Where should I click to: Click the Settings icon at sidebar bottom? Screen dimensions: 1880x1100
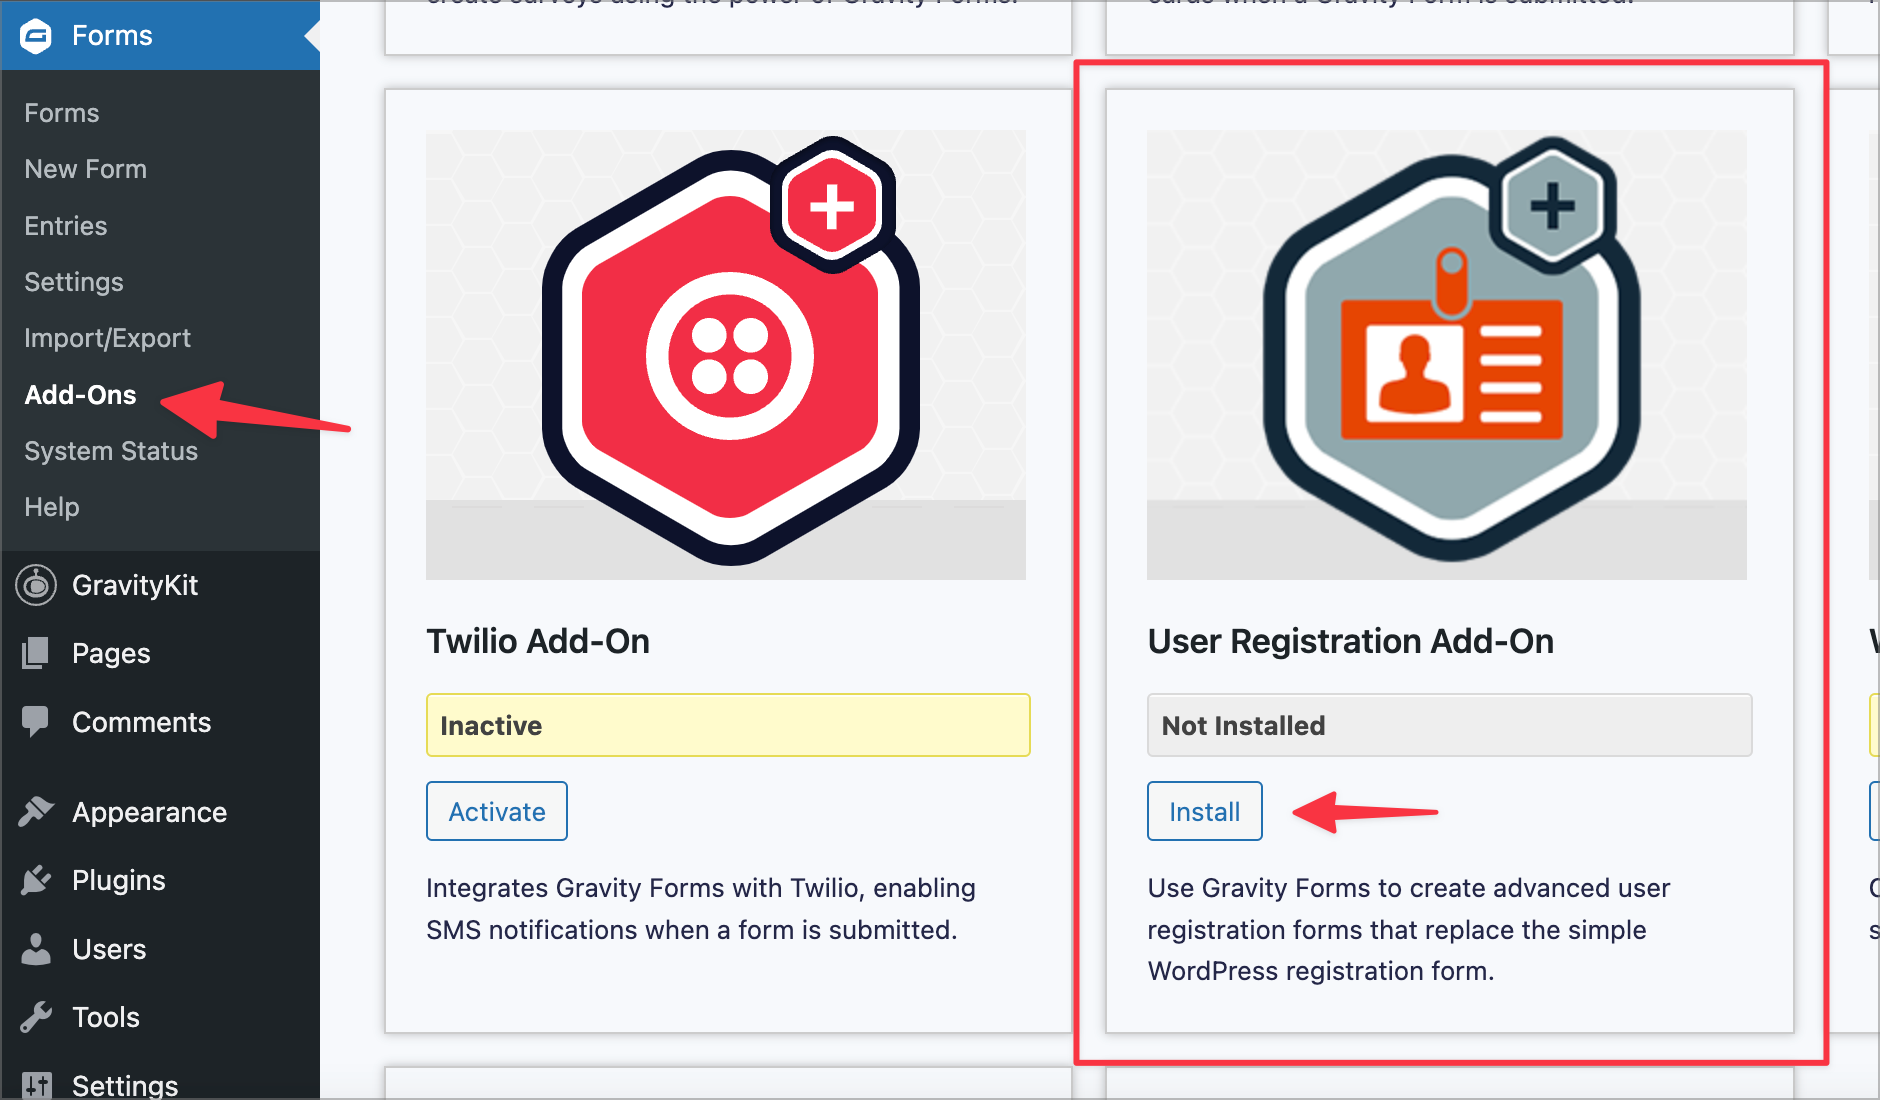[x=38, y=1085]
